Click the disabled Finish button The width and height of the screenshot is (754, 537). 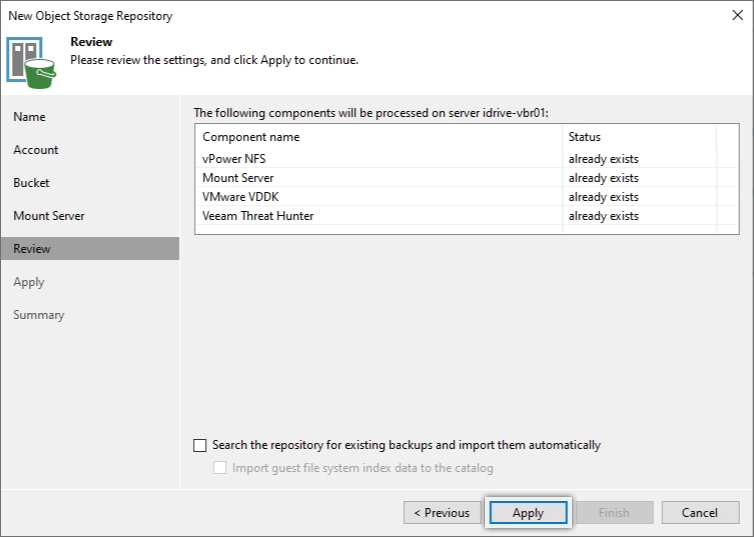pos(614,512)
